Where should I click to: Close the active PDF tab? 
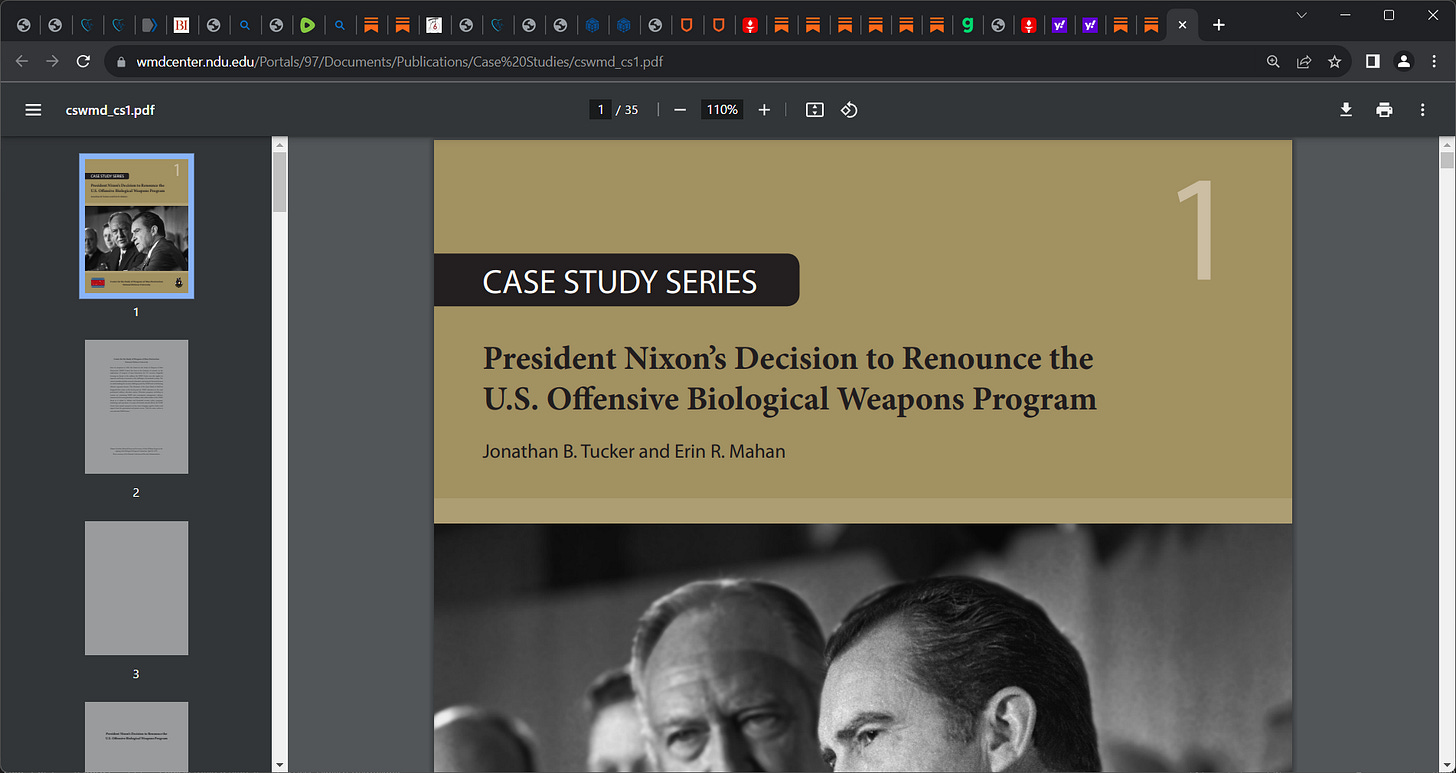click(1182, 25)
